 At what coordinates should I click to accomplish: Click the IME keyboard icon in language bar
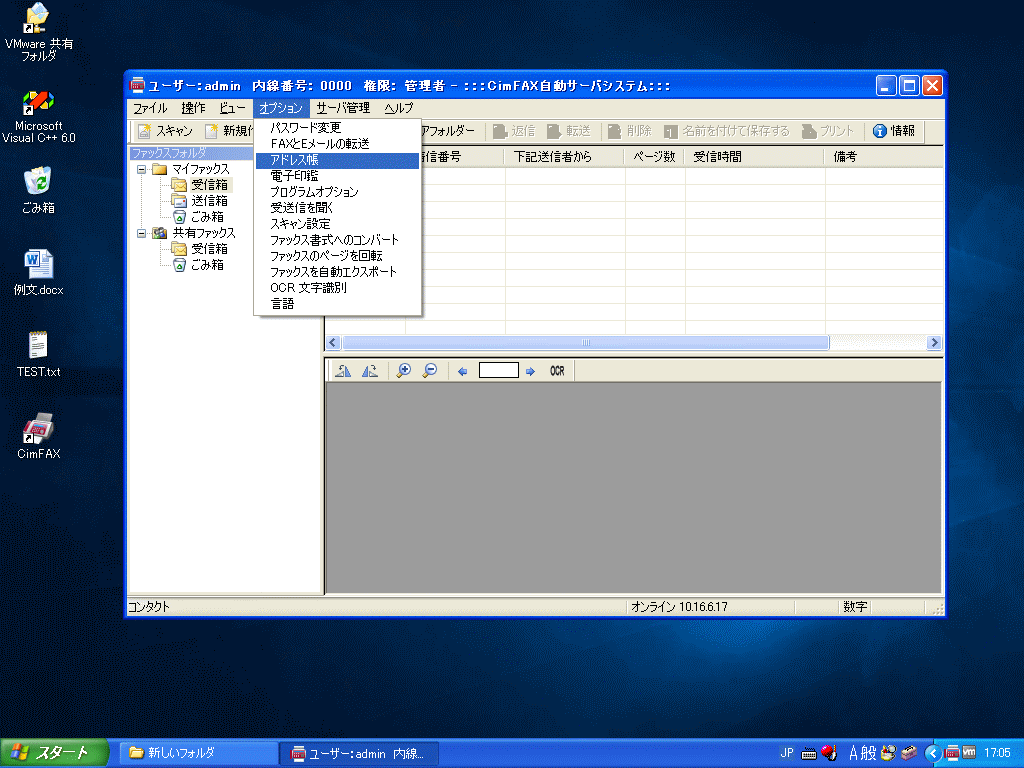tap(808, 754)
